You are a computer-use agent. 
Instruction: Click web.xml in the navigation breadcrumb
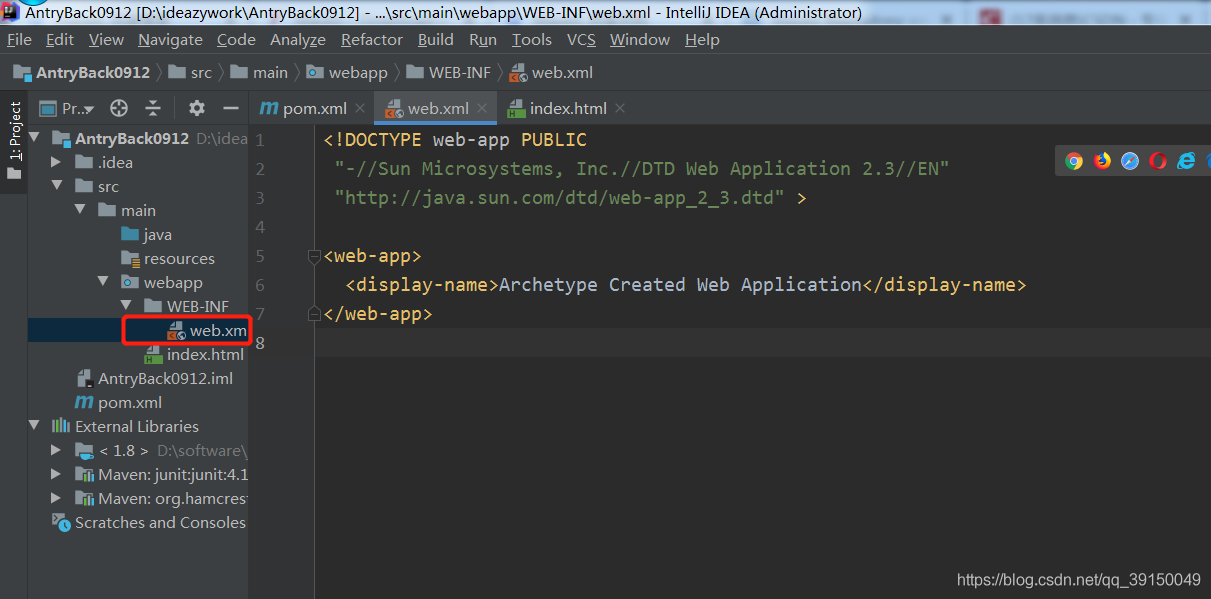click(551, 72)
